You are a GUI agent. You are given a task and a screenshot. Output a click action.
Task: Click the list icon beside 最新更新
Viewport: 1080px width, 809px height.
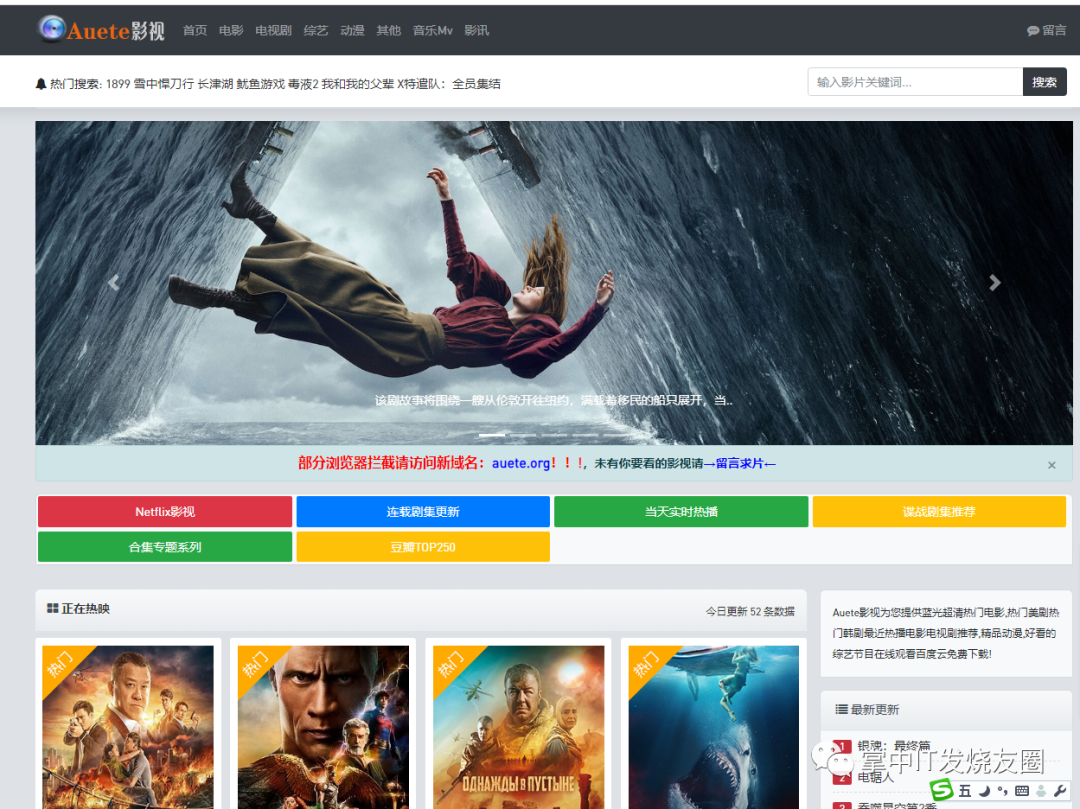841,709
